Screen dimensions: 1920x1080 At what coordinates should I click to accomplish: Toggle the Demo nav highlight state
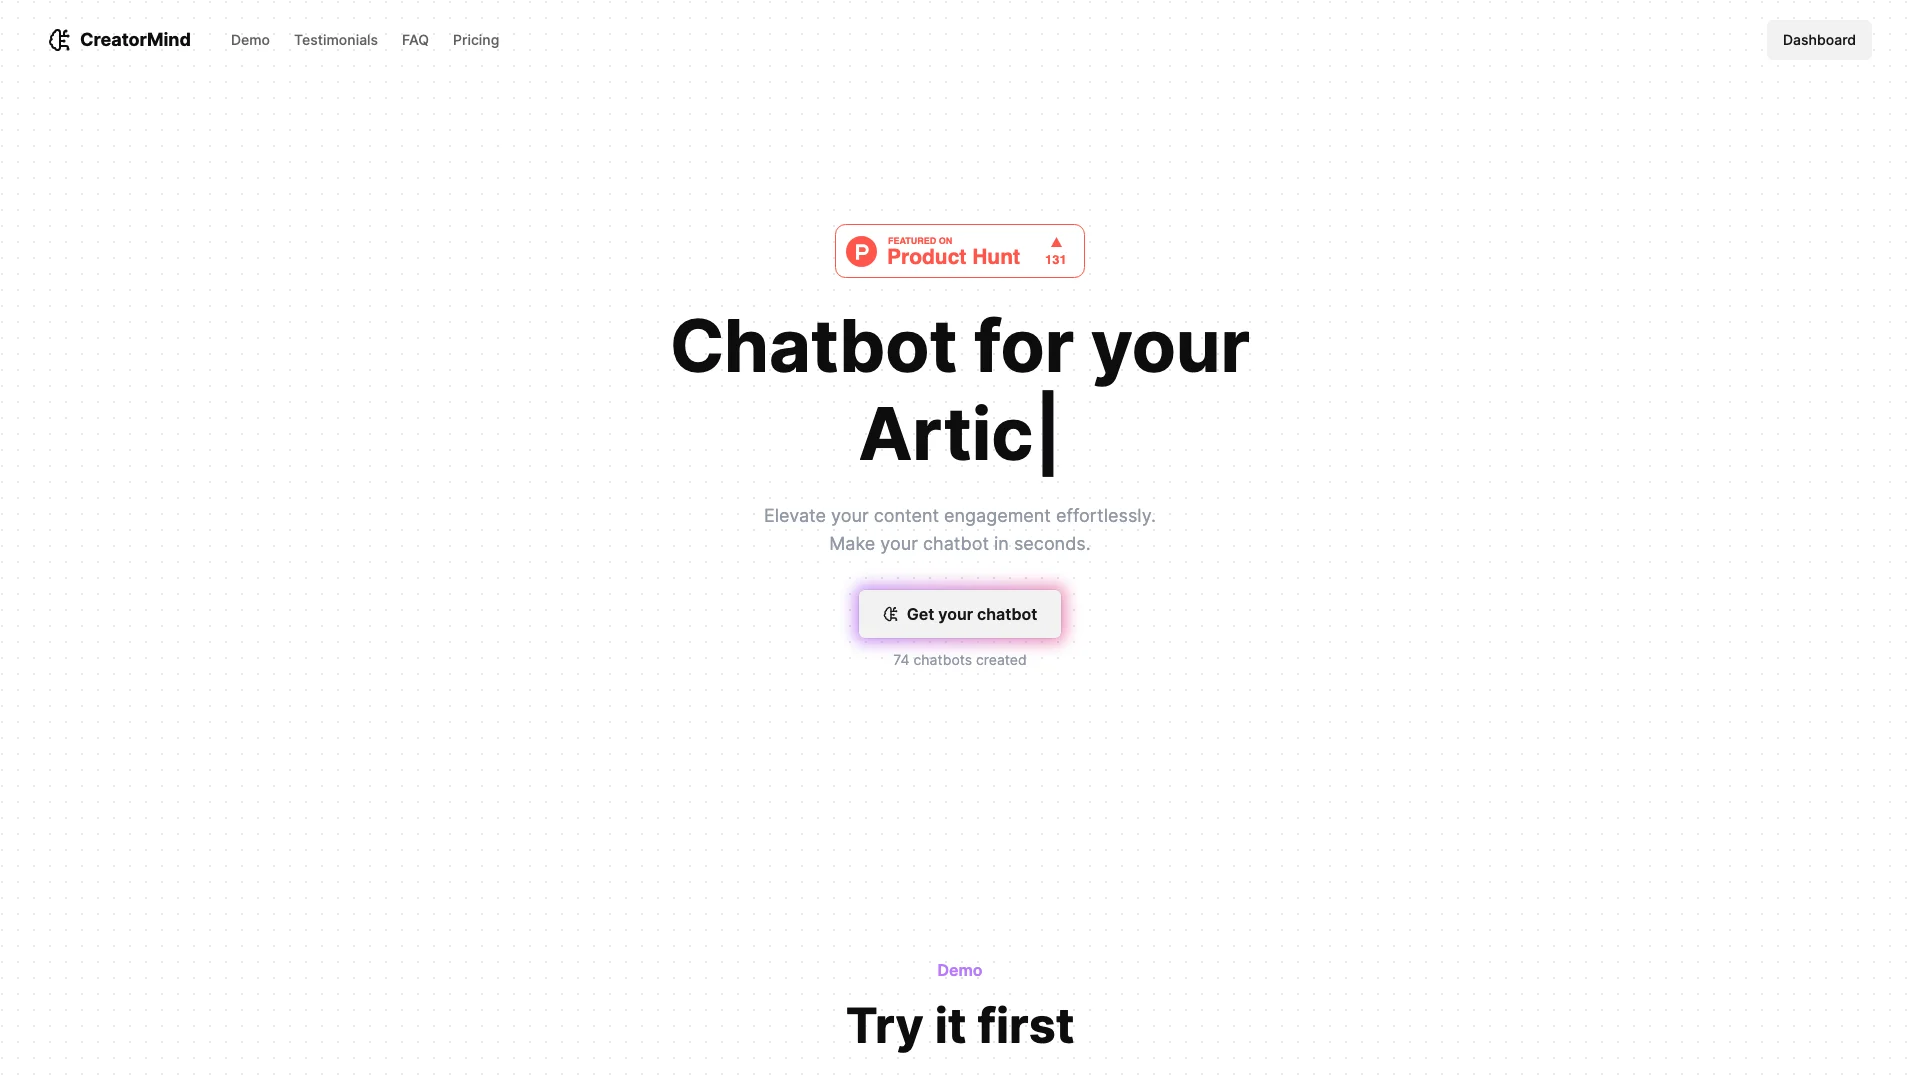tap(249, 40)
